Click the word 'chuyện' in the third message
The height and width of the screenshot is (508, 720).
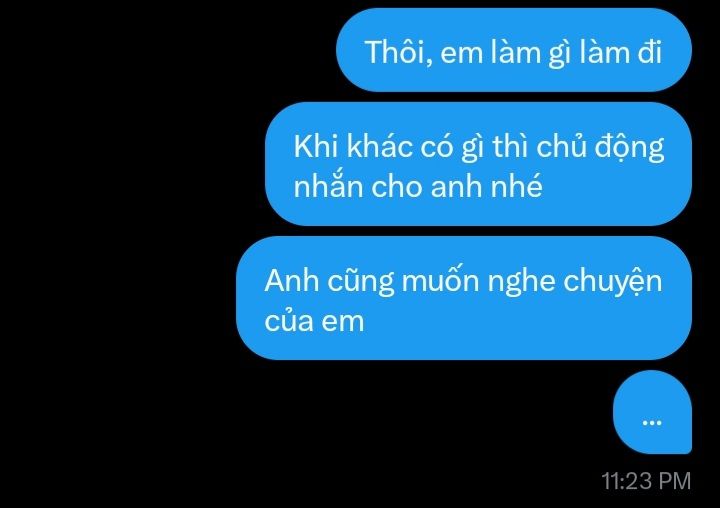(613, 281)
